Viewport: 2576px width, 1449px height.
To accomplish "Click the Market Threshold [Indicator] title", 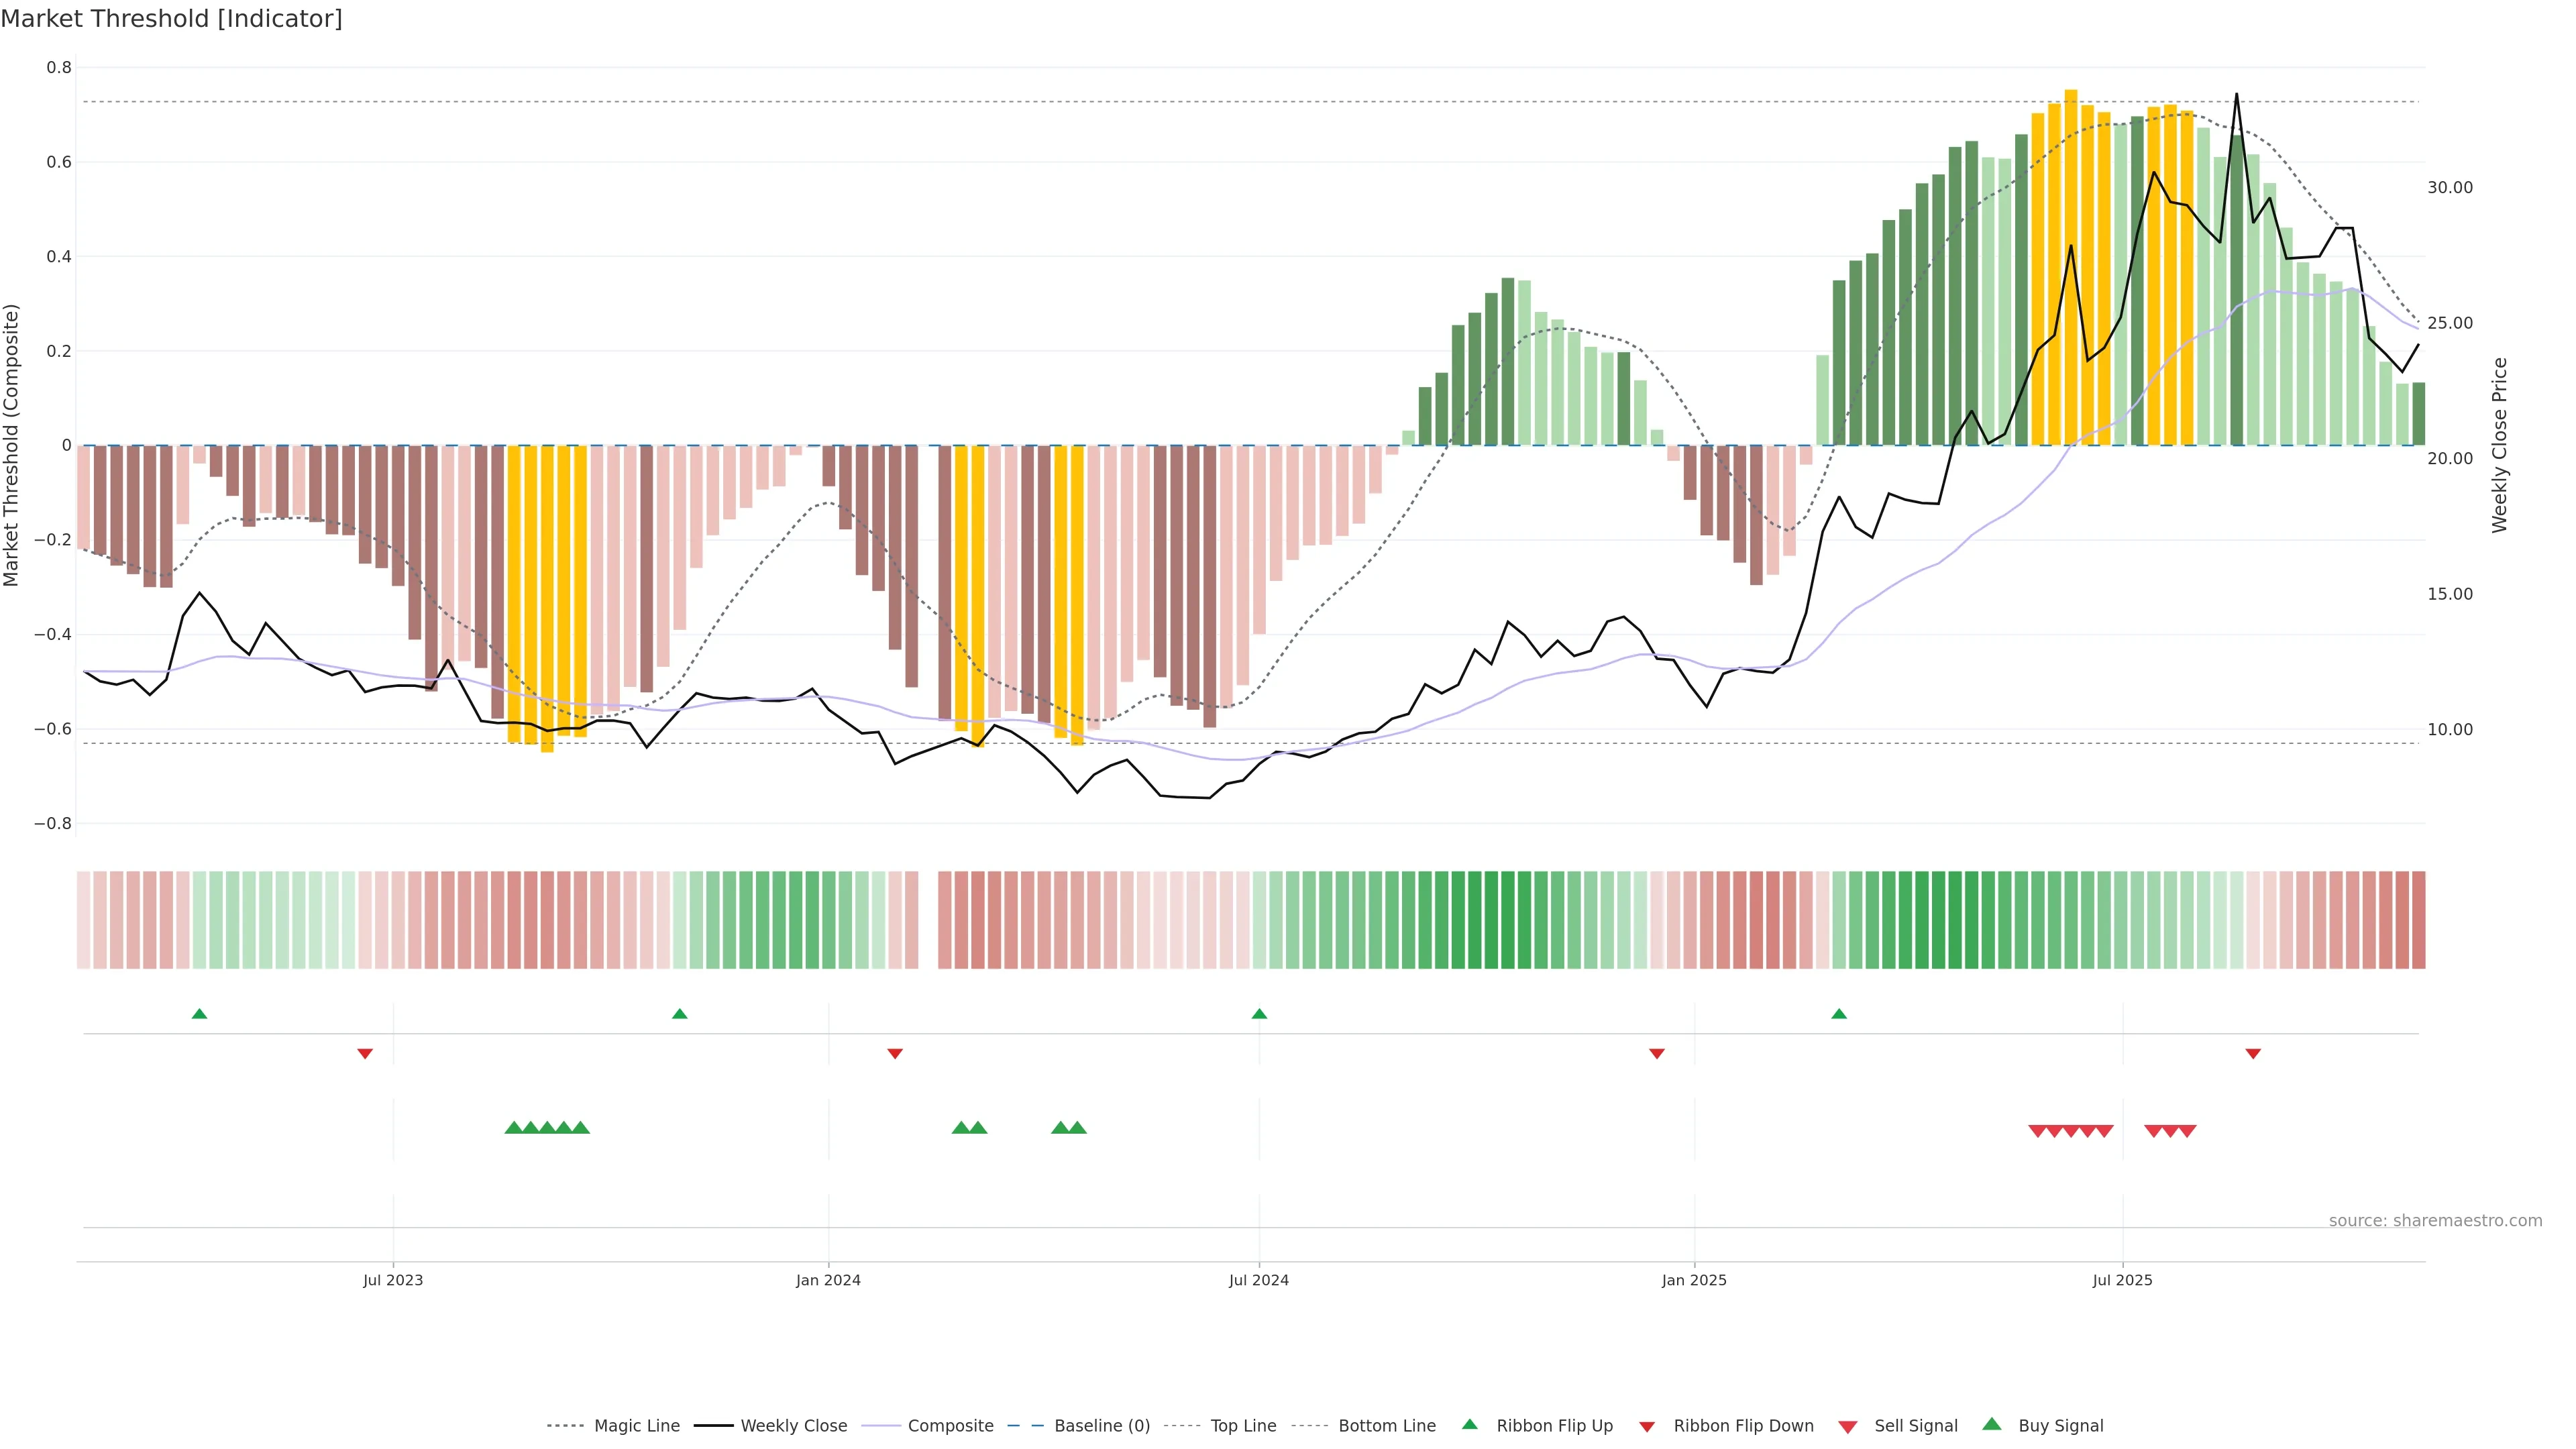I will (172, 19).
